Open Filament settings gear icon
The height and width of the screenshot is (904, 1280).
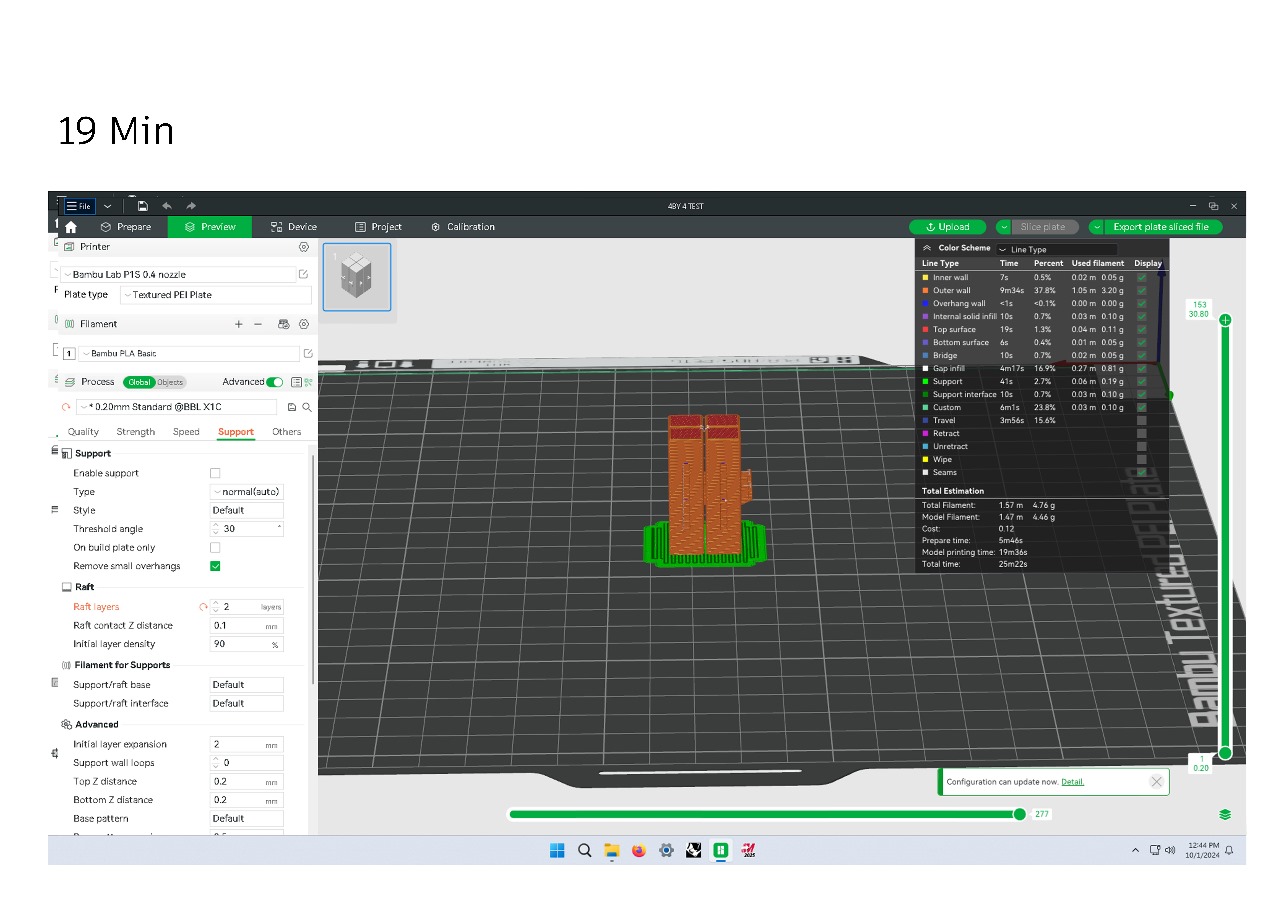coord(304,324)
